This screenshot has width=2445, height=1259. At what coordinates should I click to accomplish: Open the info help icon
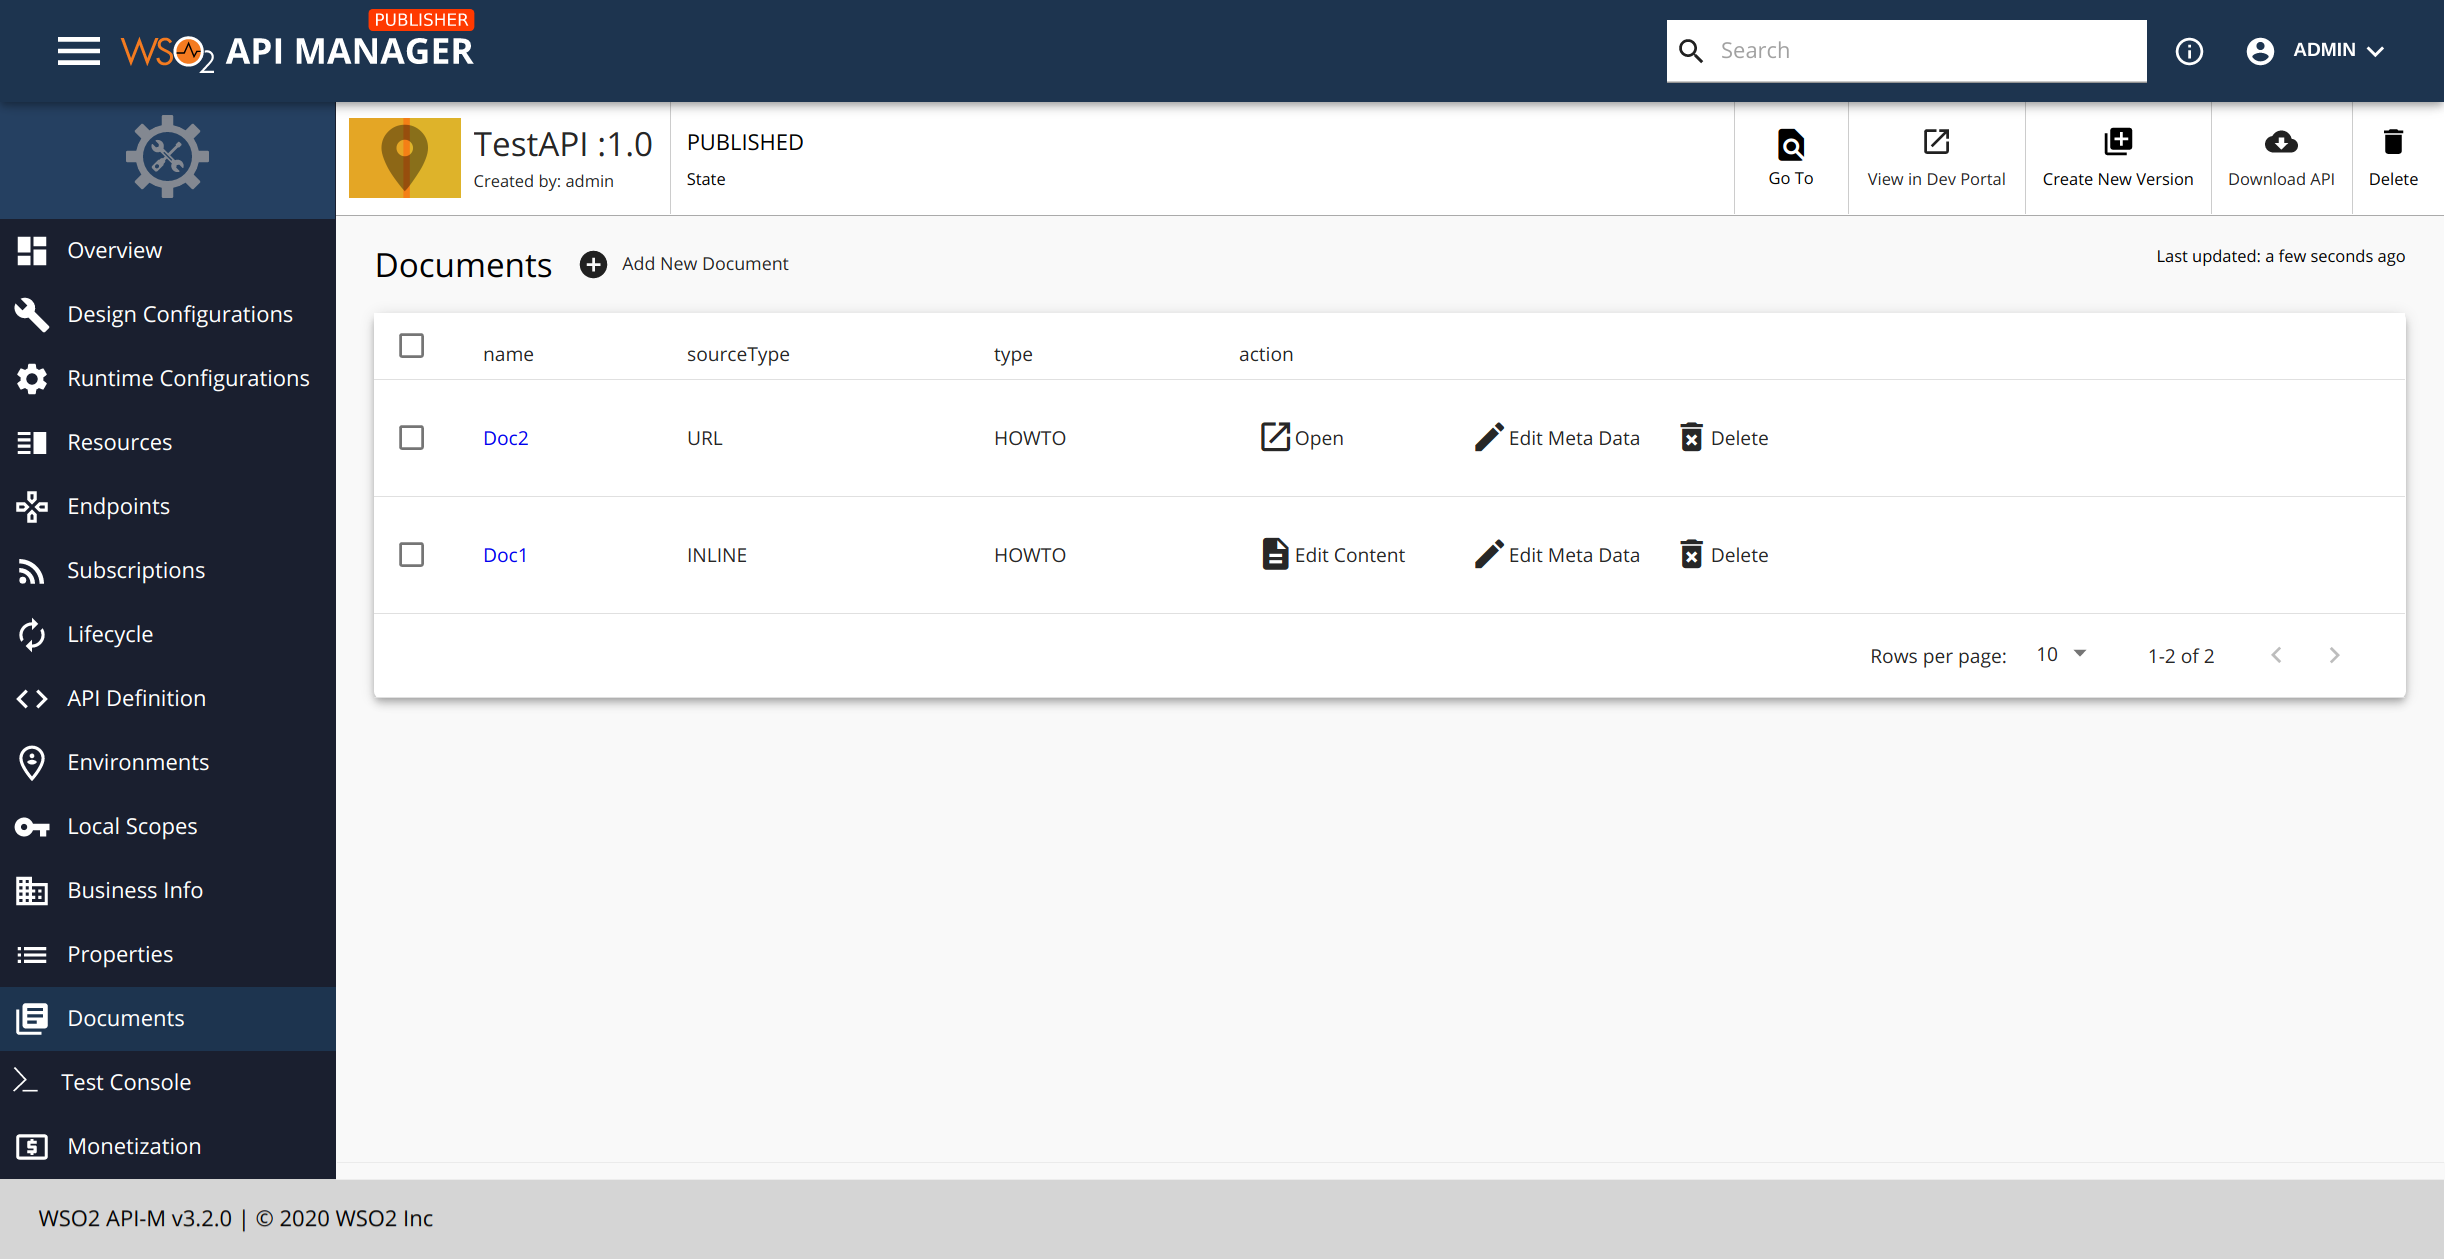click(2189, 51)
